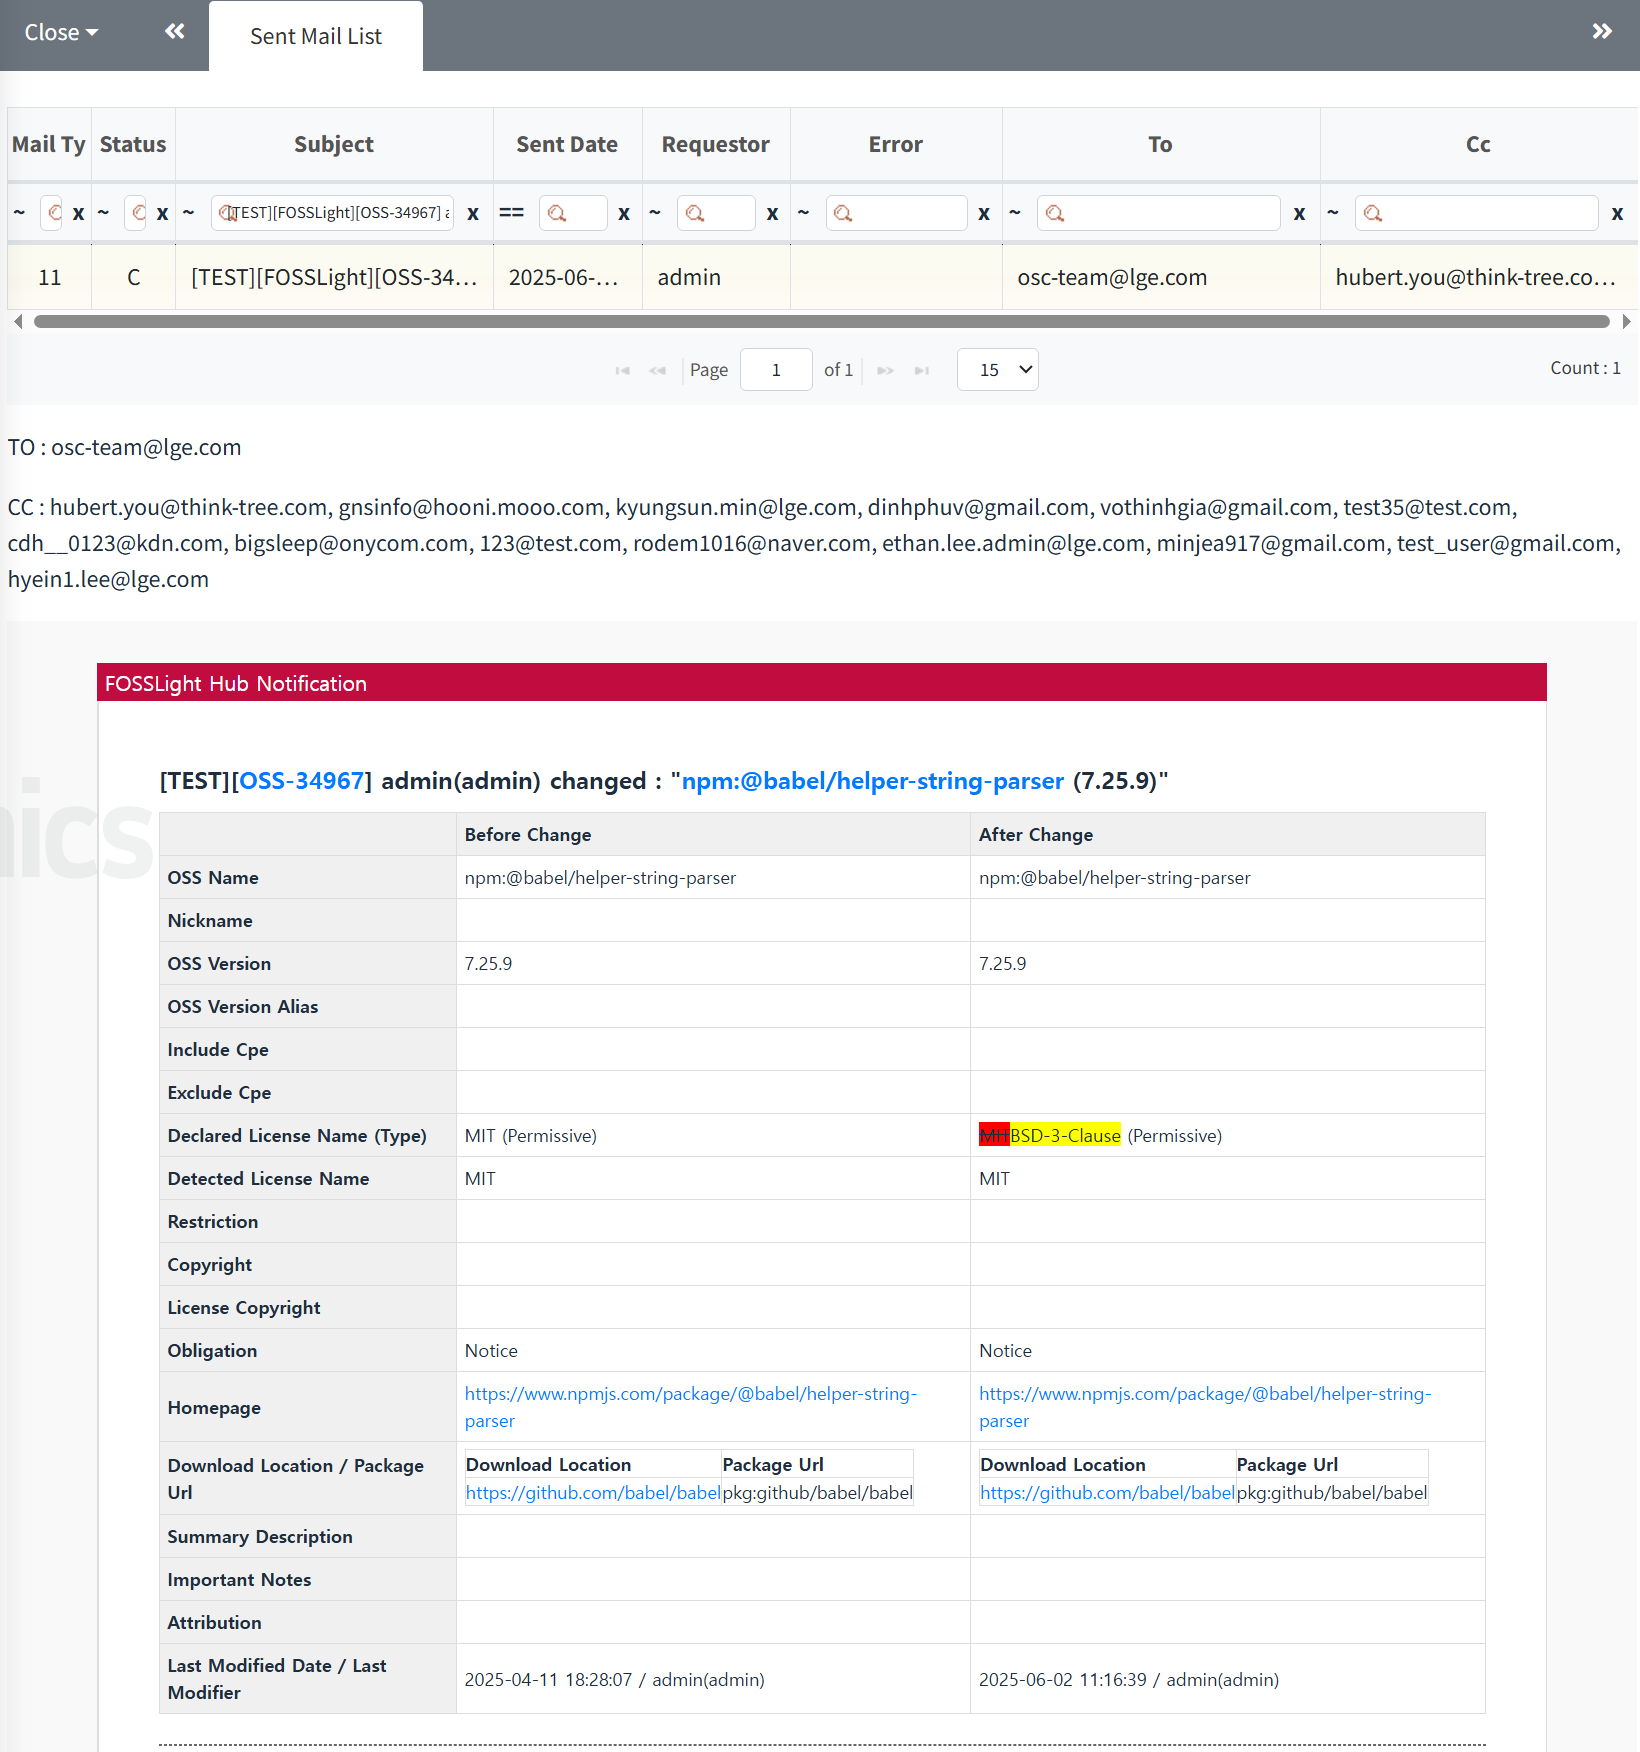Open the rows-per-page 15 dropdown
1640x1752 pixels.
(997, 370)
